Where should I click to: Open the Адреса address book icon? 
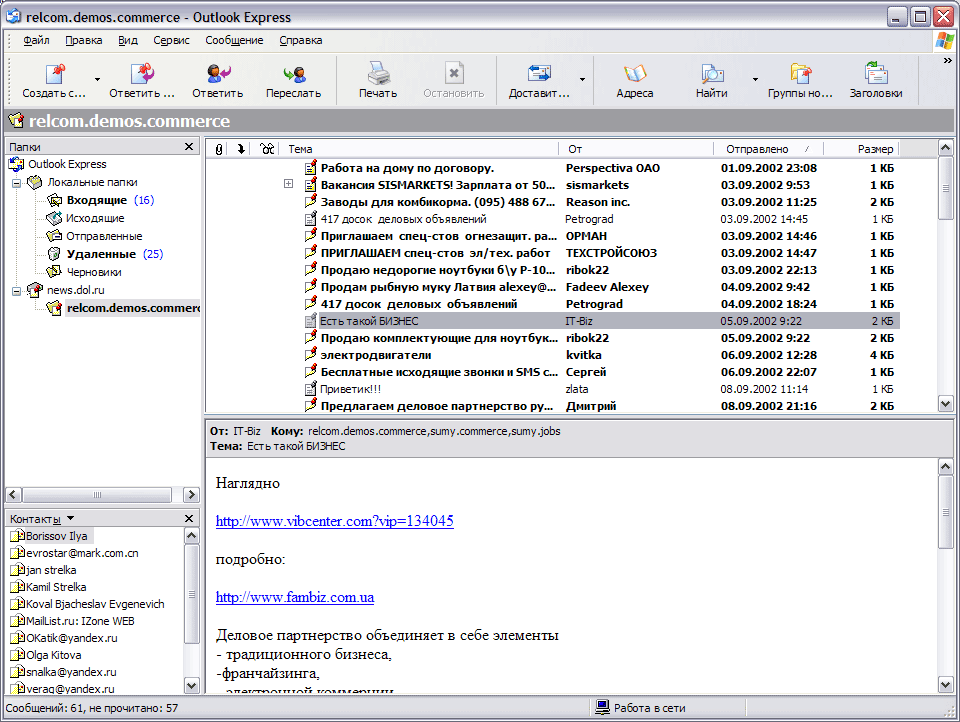635,73
